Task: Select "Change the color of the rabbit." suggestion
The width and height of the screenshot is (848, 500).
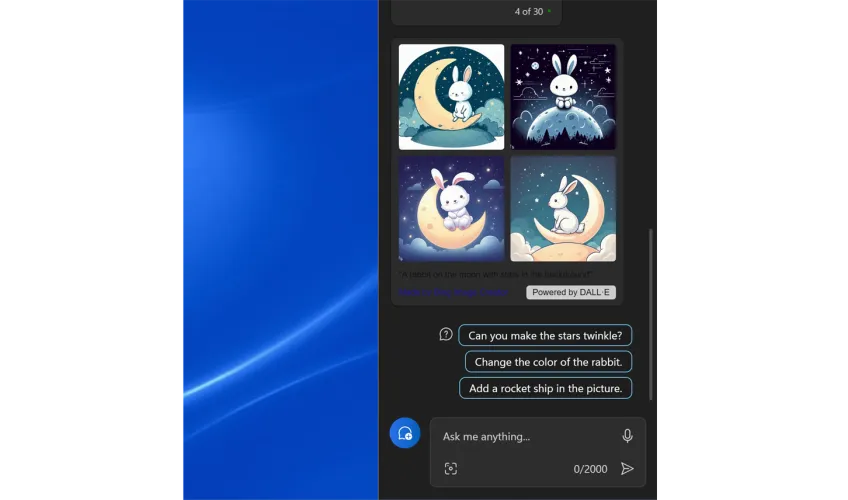Action: click(x=548, y=362)
